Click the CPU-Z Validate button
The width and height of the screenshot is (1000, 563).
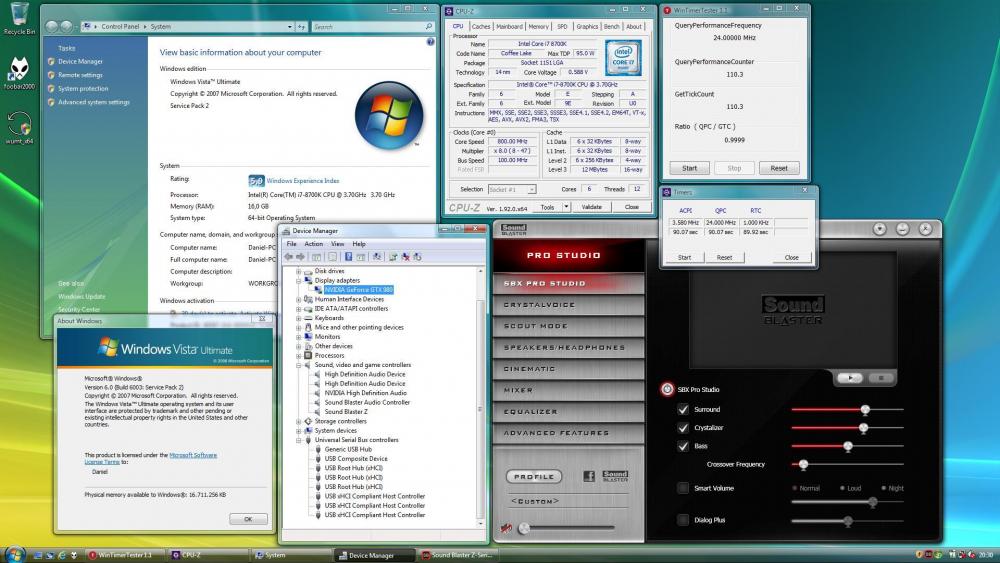[591, 207]
